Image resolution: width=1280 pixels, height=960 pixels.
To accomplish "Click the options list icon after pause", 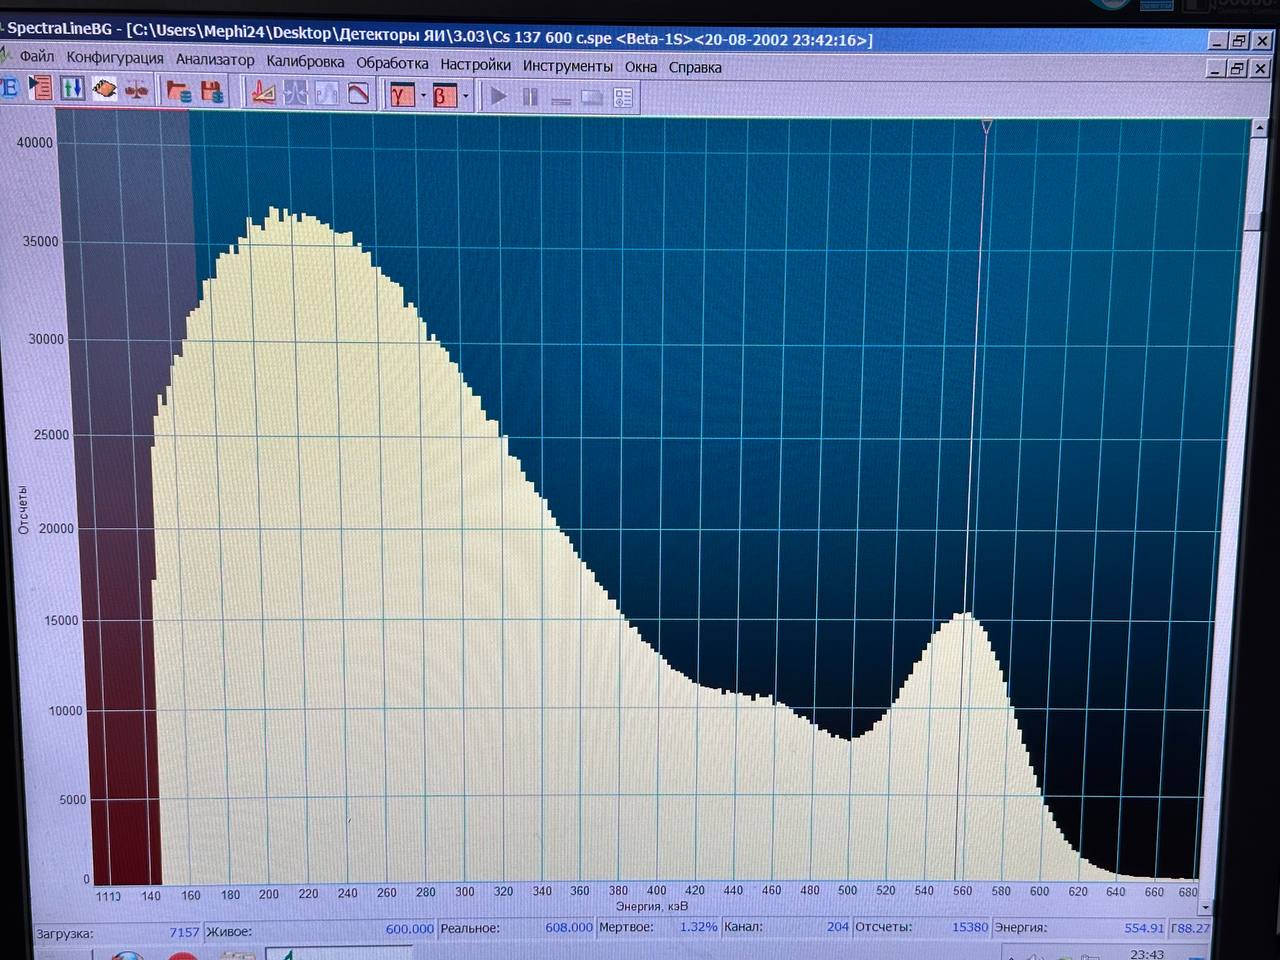I will [623, 98].
